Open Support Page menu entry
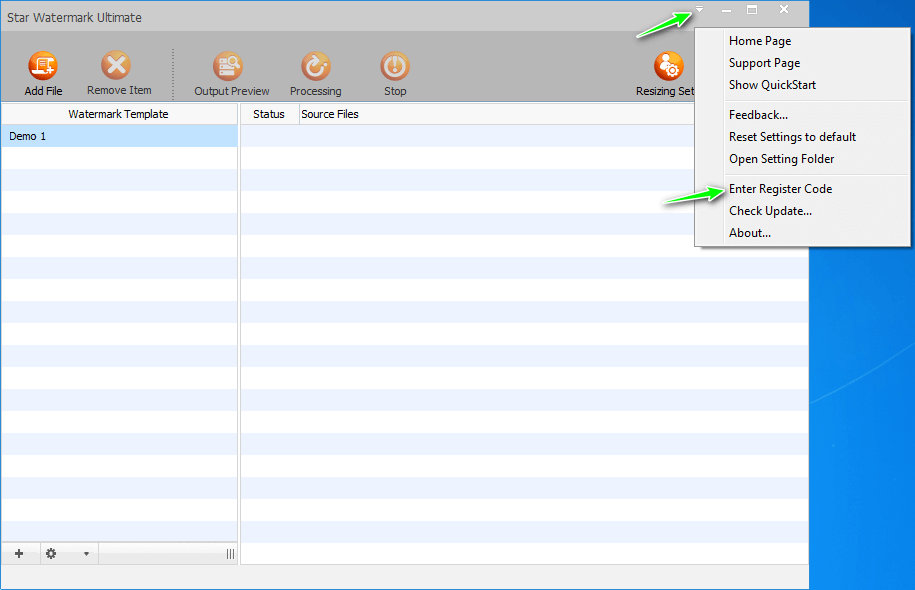This screenshot has width=915, height=590. [x=764, y=63]
